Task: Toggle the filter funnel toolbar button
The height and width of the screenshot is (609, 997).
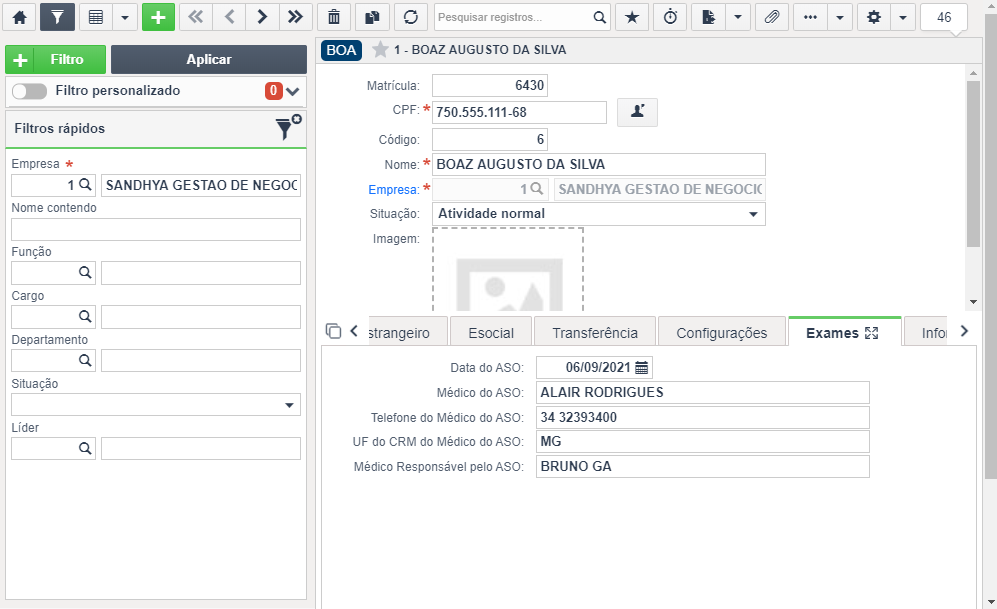Action: tap(57, 17)
